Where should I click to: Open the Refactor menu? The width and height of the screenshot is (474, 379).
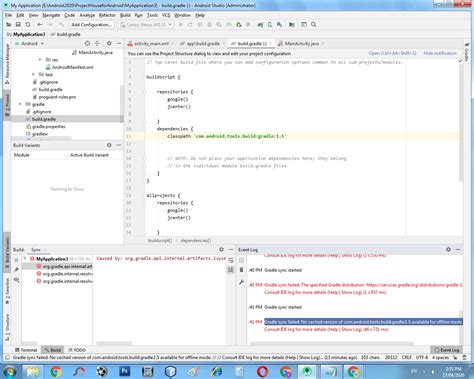tap(107, 15)
